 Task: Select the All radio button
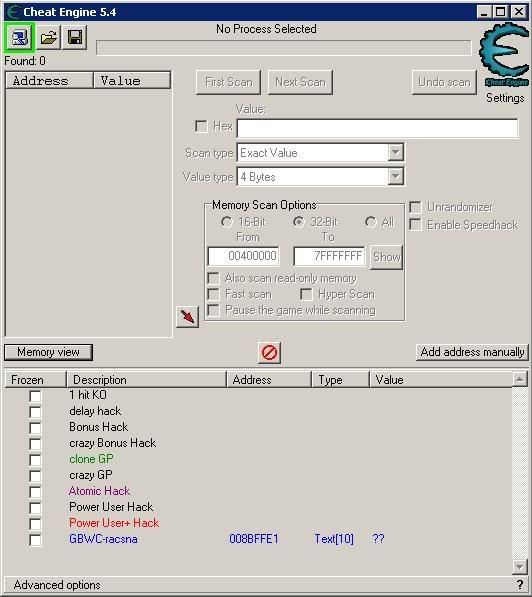click(x=371, y=222)
